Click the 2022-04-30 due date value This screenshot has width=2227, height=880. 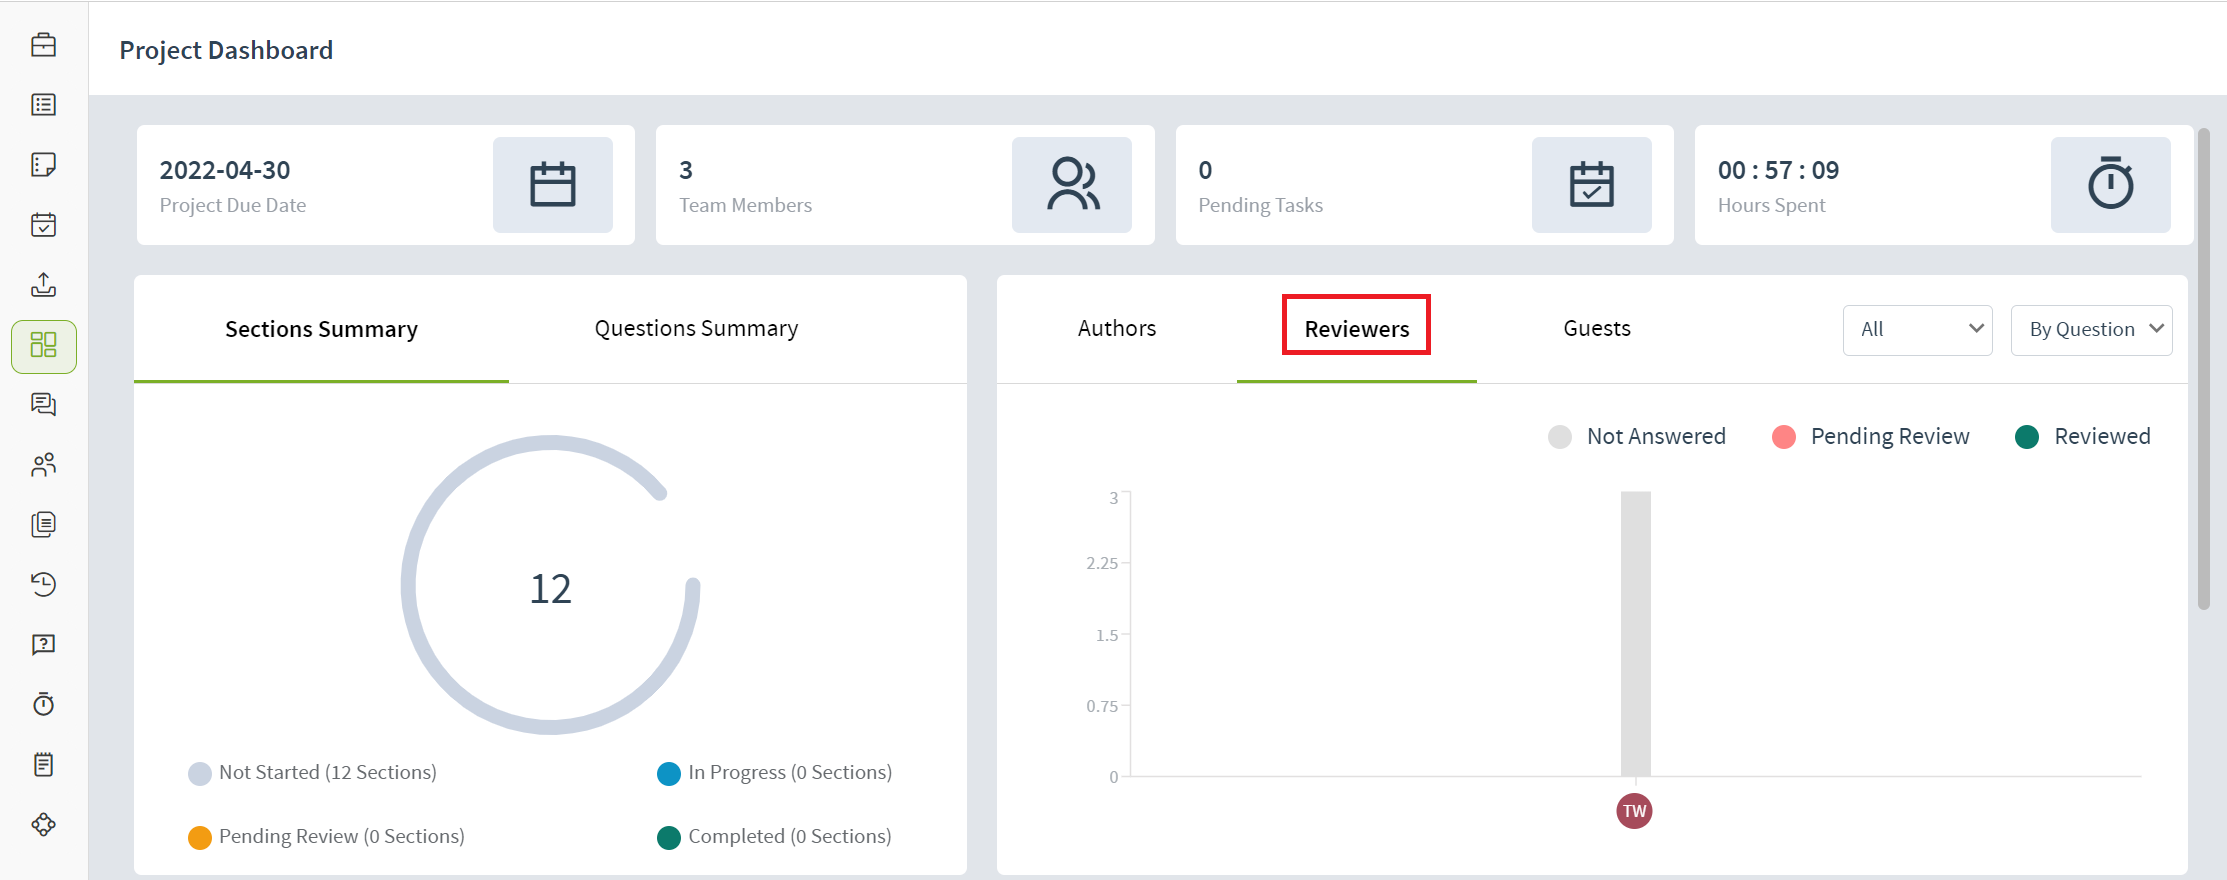(225, 170)
